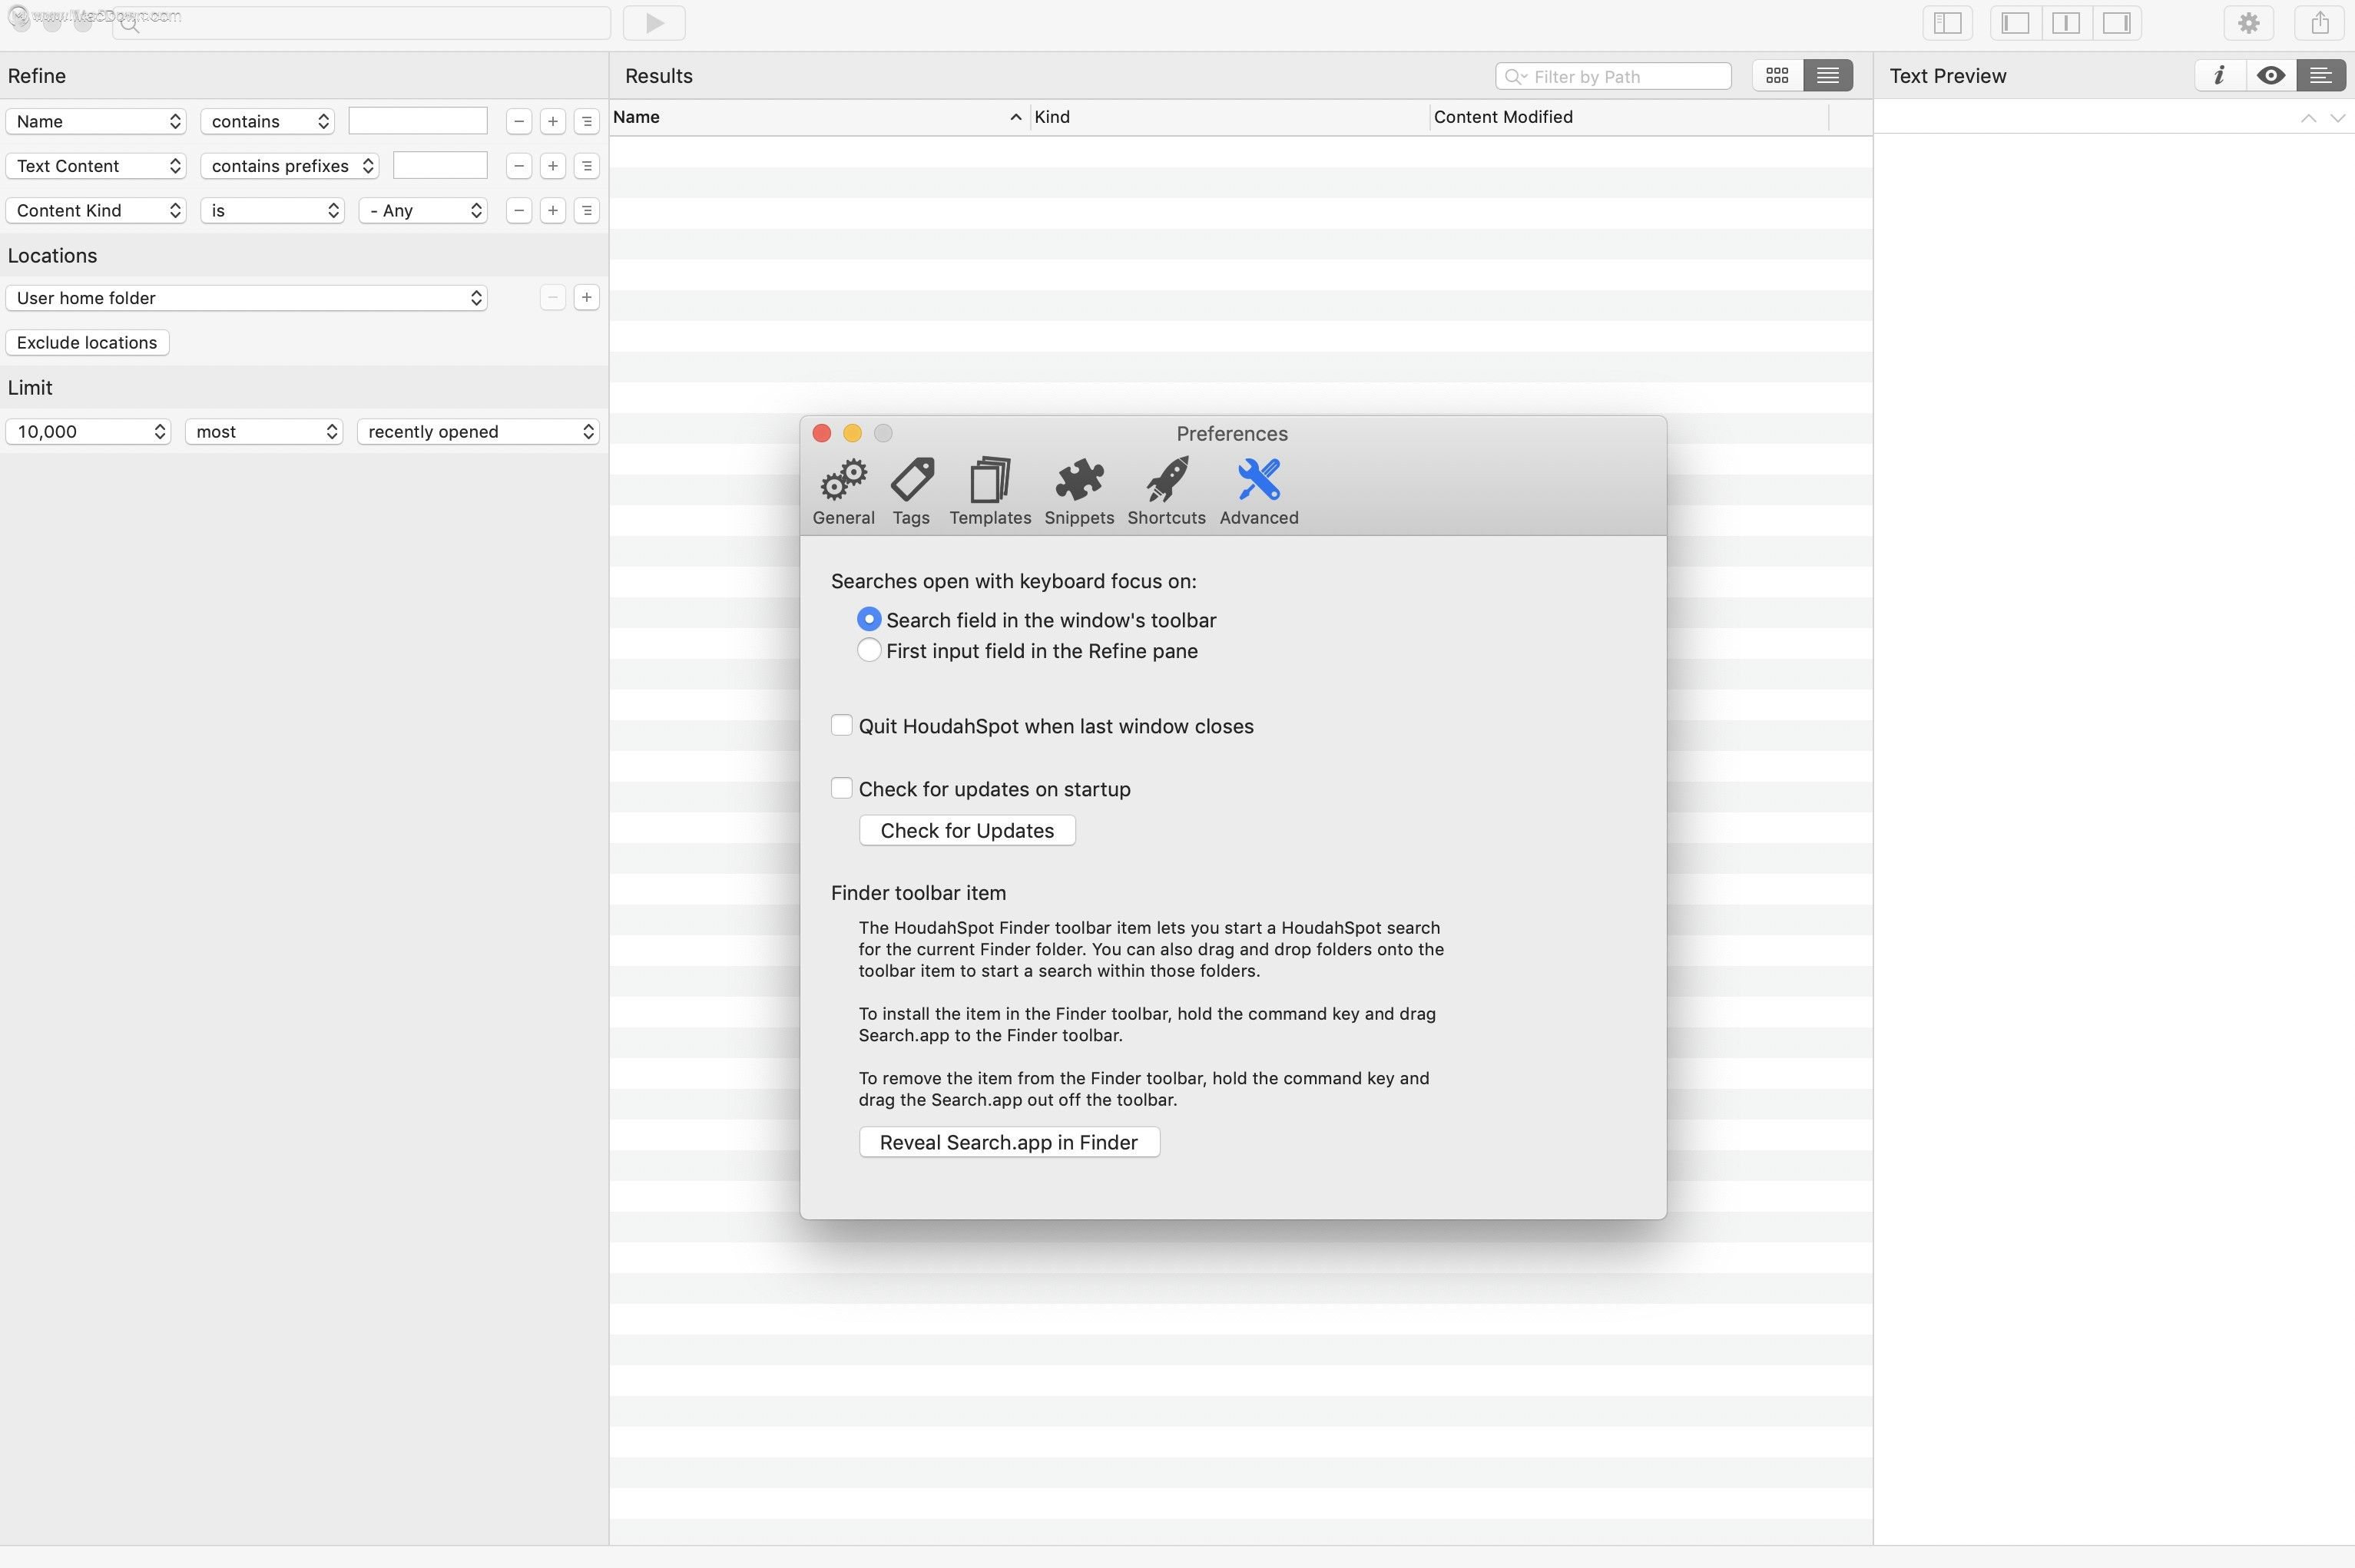Screen dimensions: 2355x1568
Task: Switch results to grid view
Action: 1777,76
